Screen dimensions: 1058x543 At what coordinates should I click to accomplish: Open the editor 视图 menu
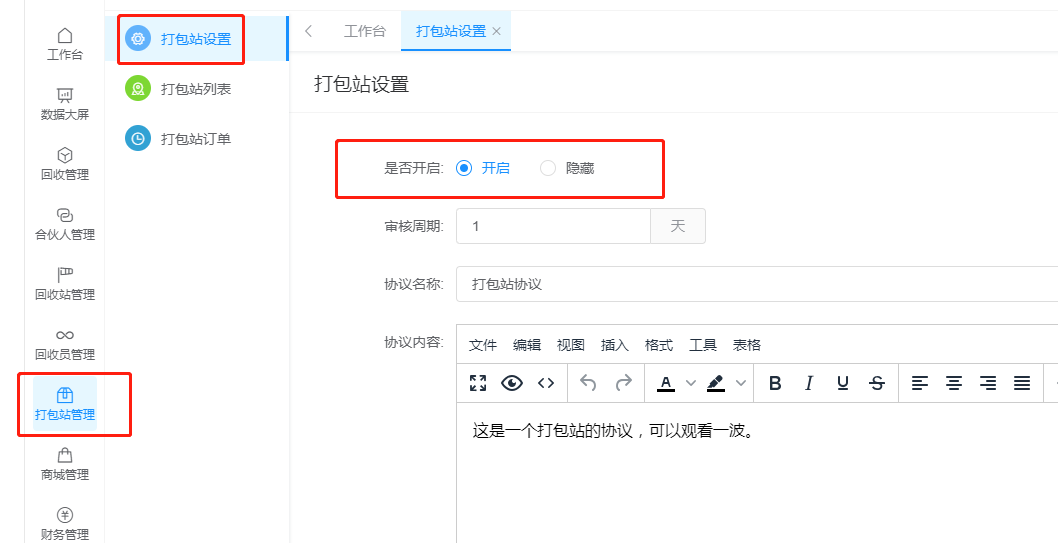(570, 345)
